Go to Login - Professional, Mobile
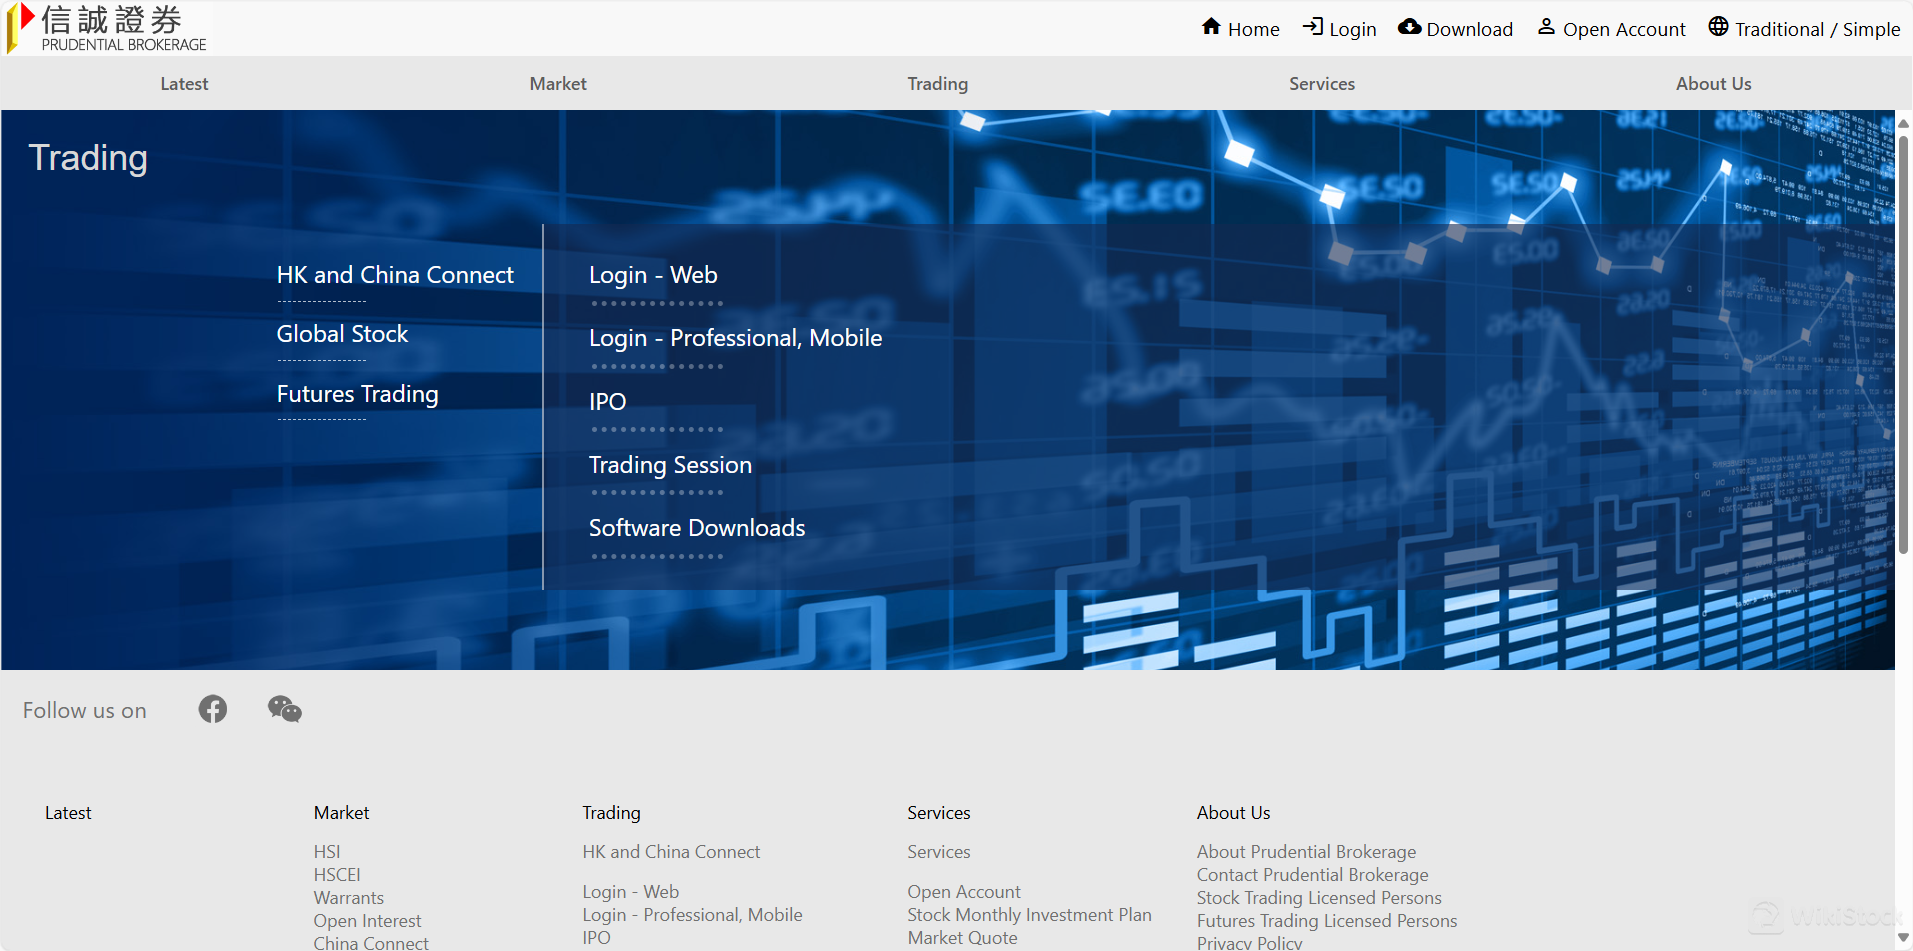Image resolution: width=1913 pixels, height=951 pixels. point(735,338)
